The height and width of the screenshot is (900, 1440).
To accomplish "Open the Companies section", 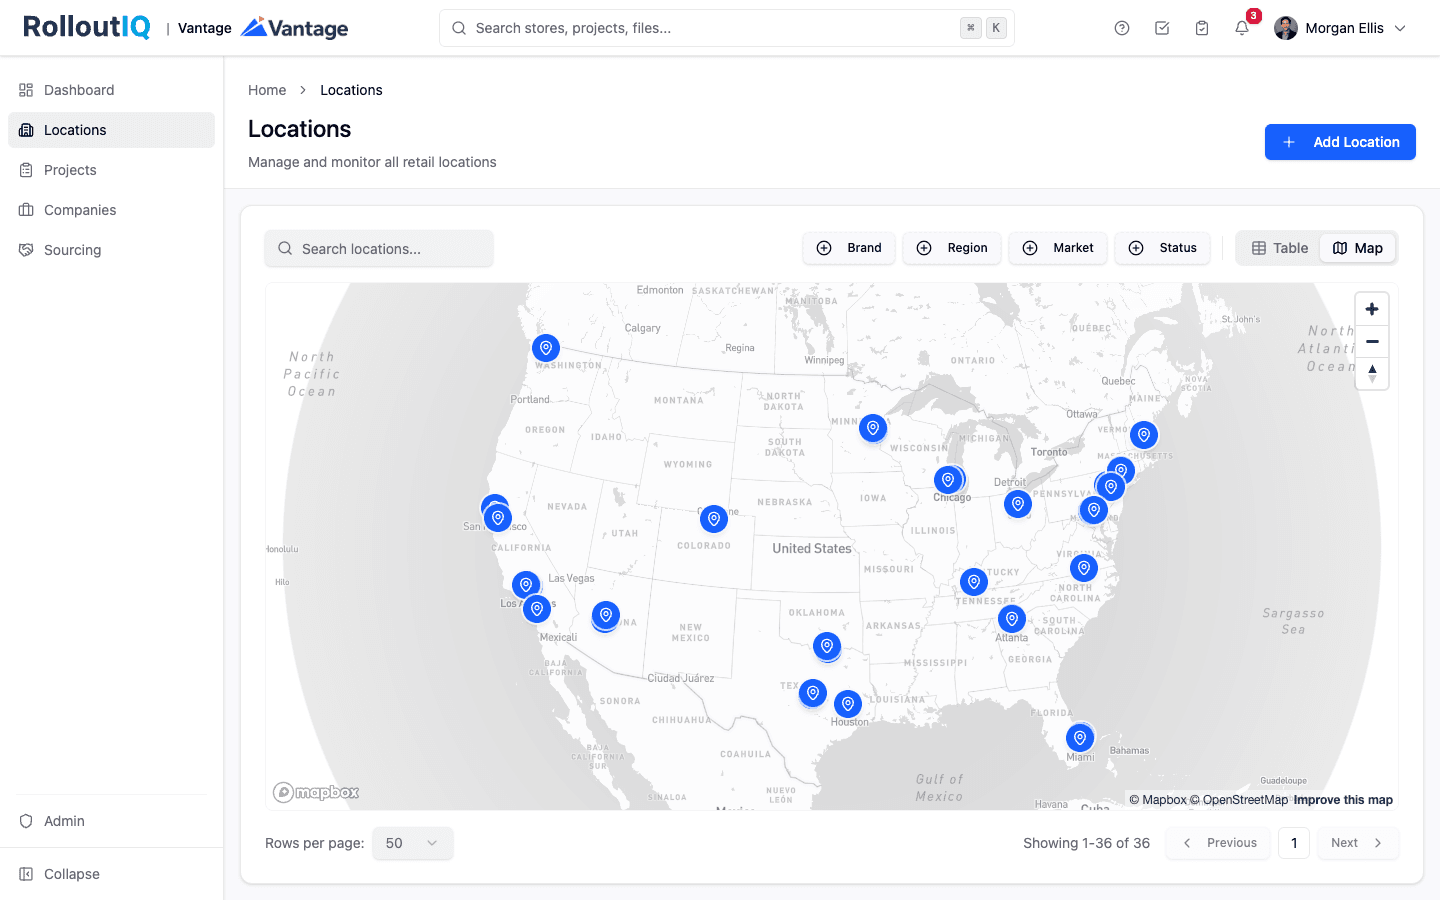I will click(x=111, y=210).
